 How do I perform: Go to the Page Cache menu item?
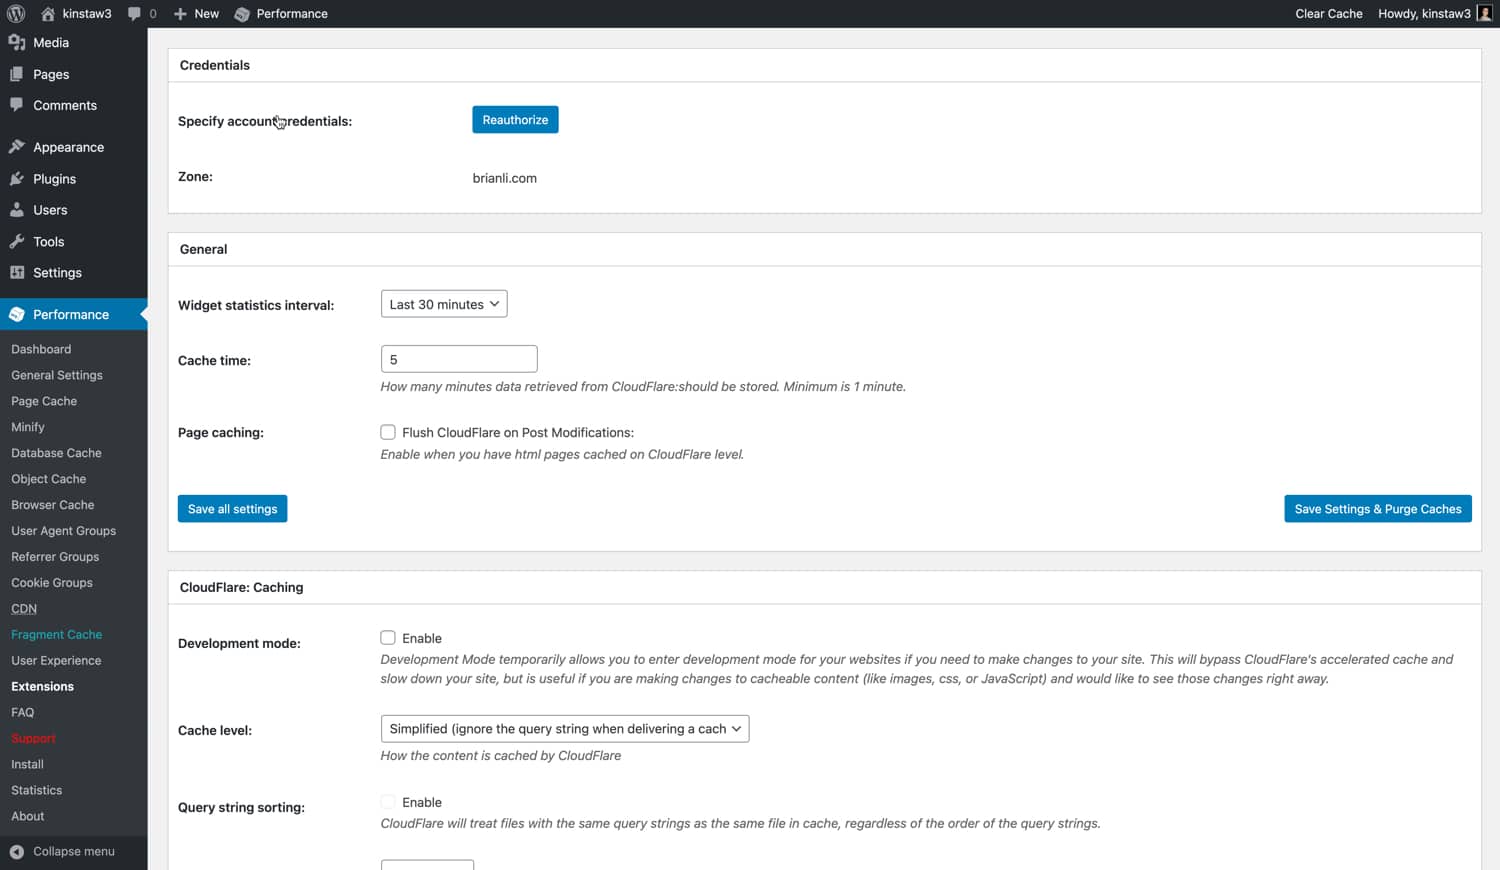tap(43, 401)
